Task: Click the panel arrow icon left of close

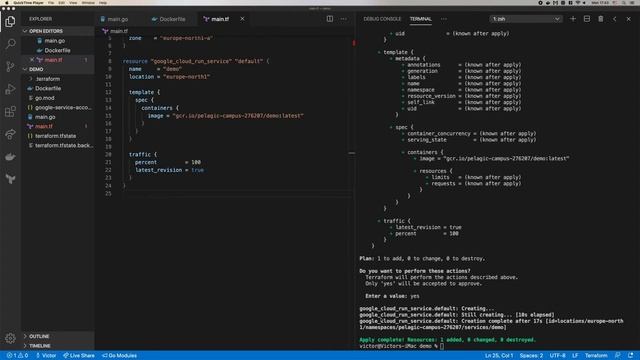Action: coord(615,19)
